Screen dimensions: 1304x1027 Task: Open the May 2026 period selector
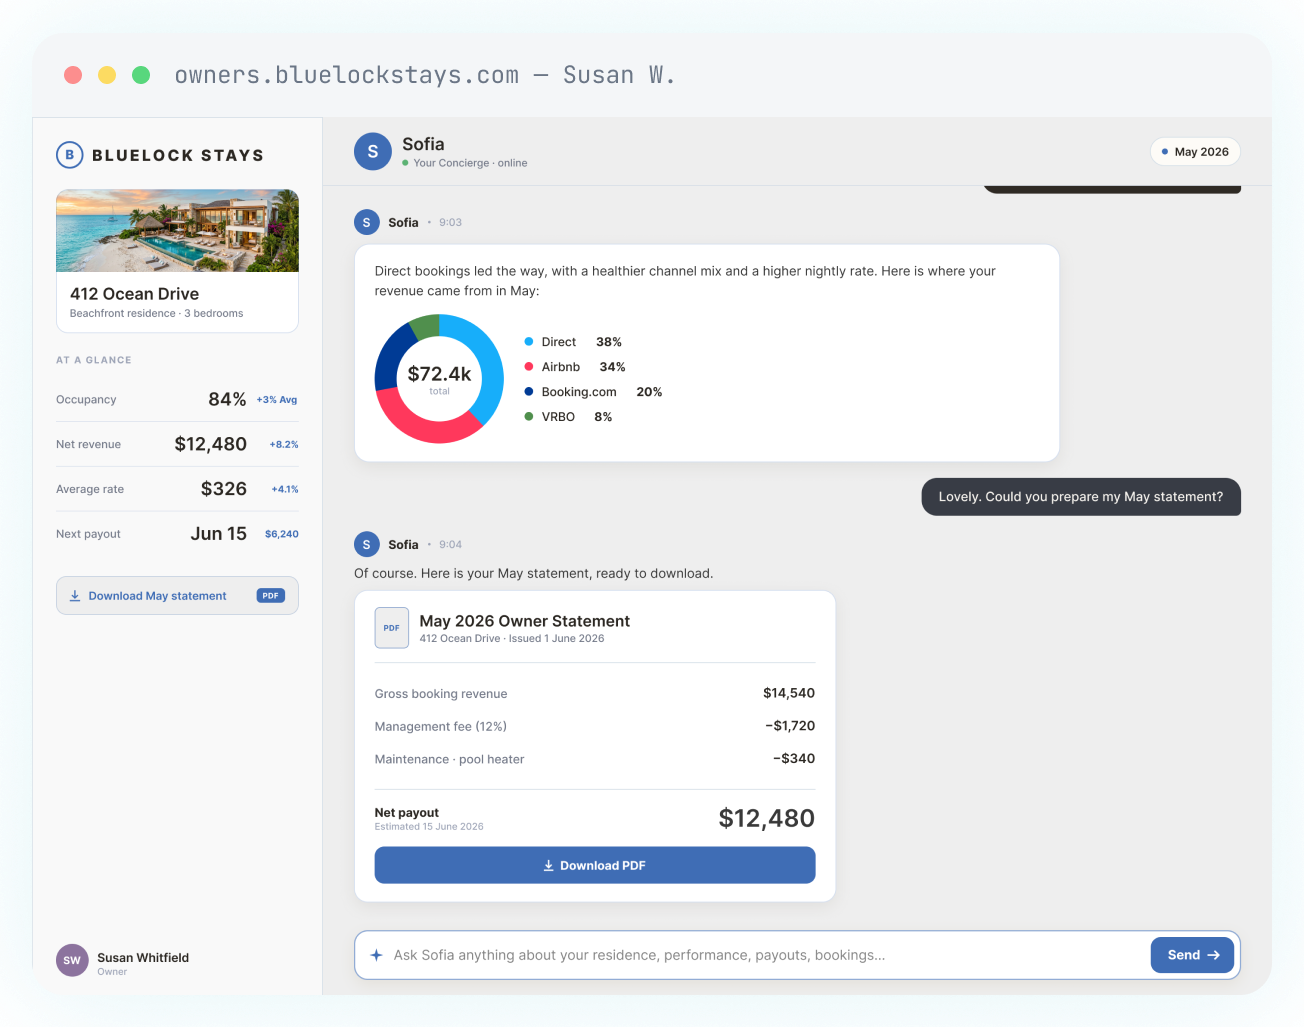click(x=1195, y=152)
